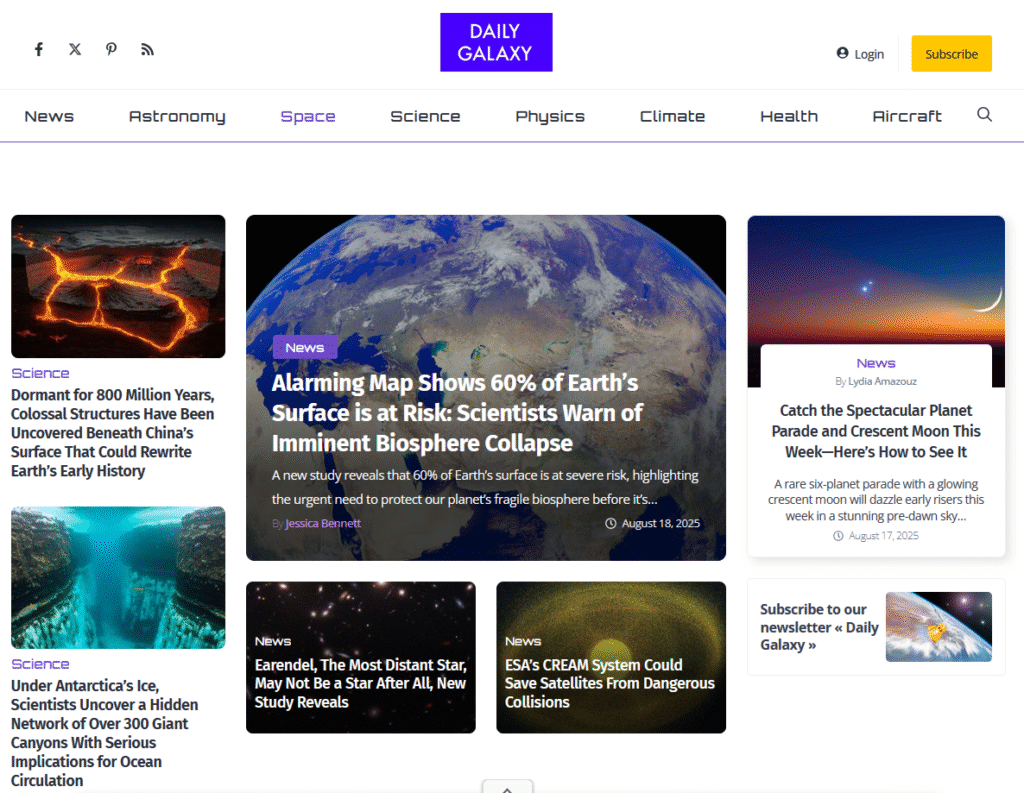The height and width of the screenshot is (793, 1024).
Task: Click the News label on Planet Parade card
Action: point(876,363)
